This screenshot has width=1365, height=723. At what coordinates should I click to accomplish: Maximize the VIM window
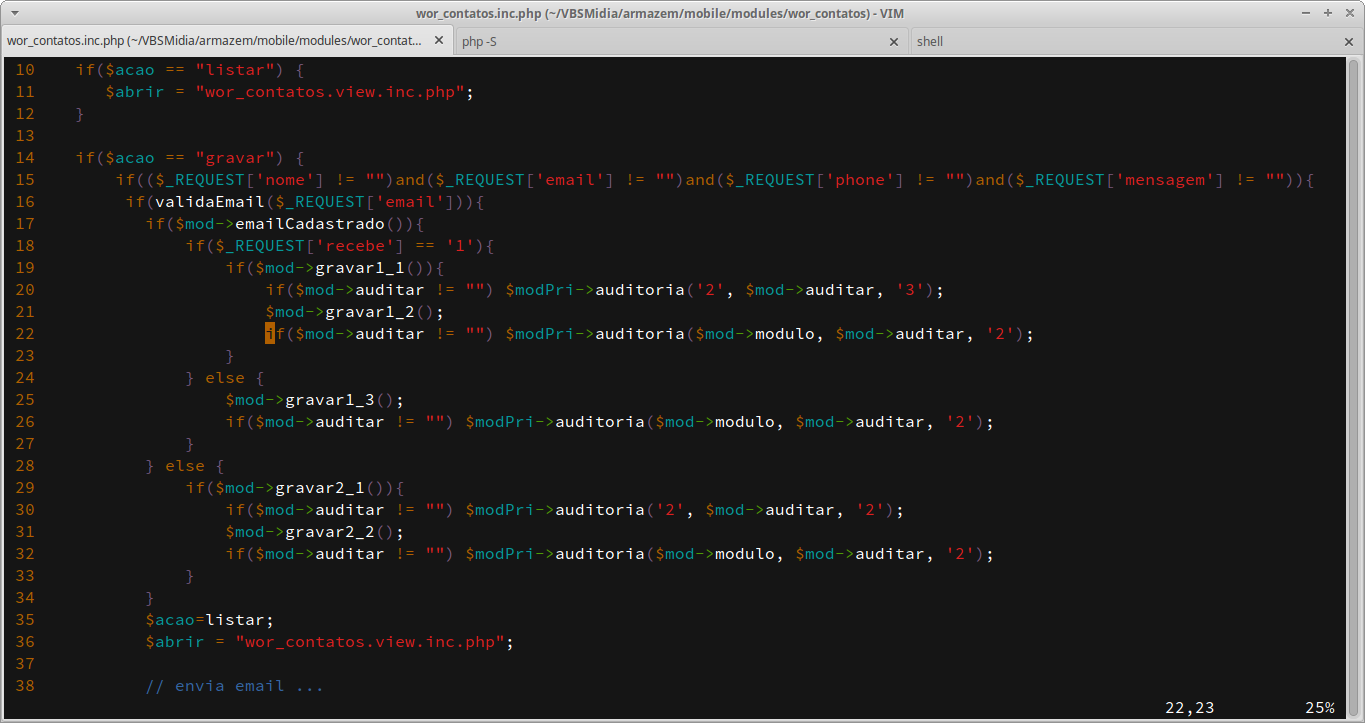[1327, 13]
